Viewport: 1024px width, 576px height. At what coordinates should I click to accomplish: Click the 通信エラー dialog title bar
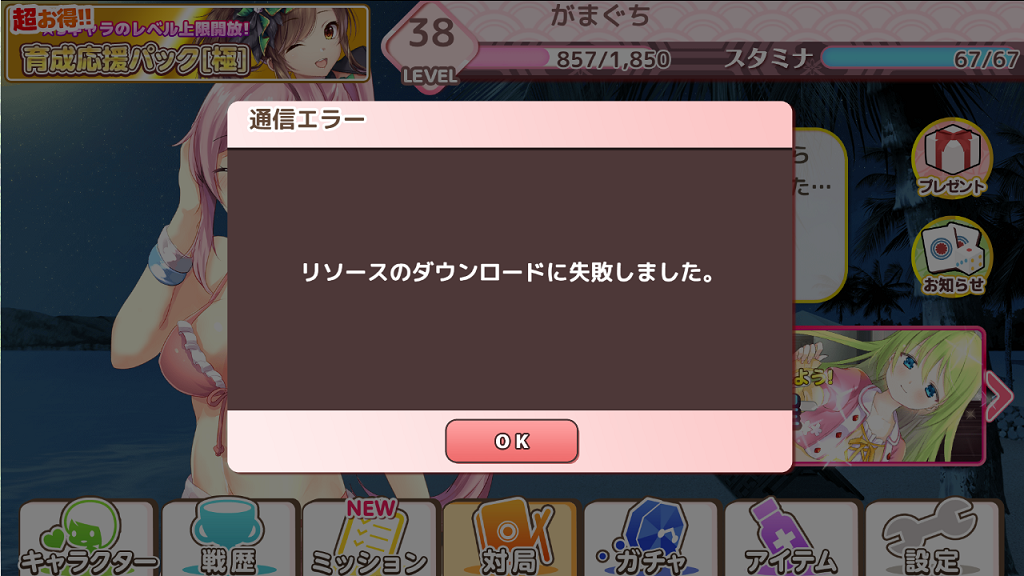[x=510, y=124]
